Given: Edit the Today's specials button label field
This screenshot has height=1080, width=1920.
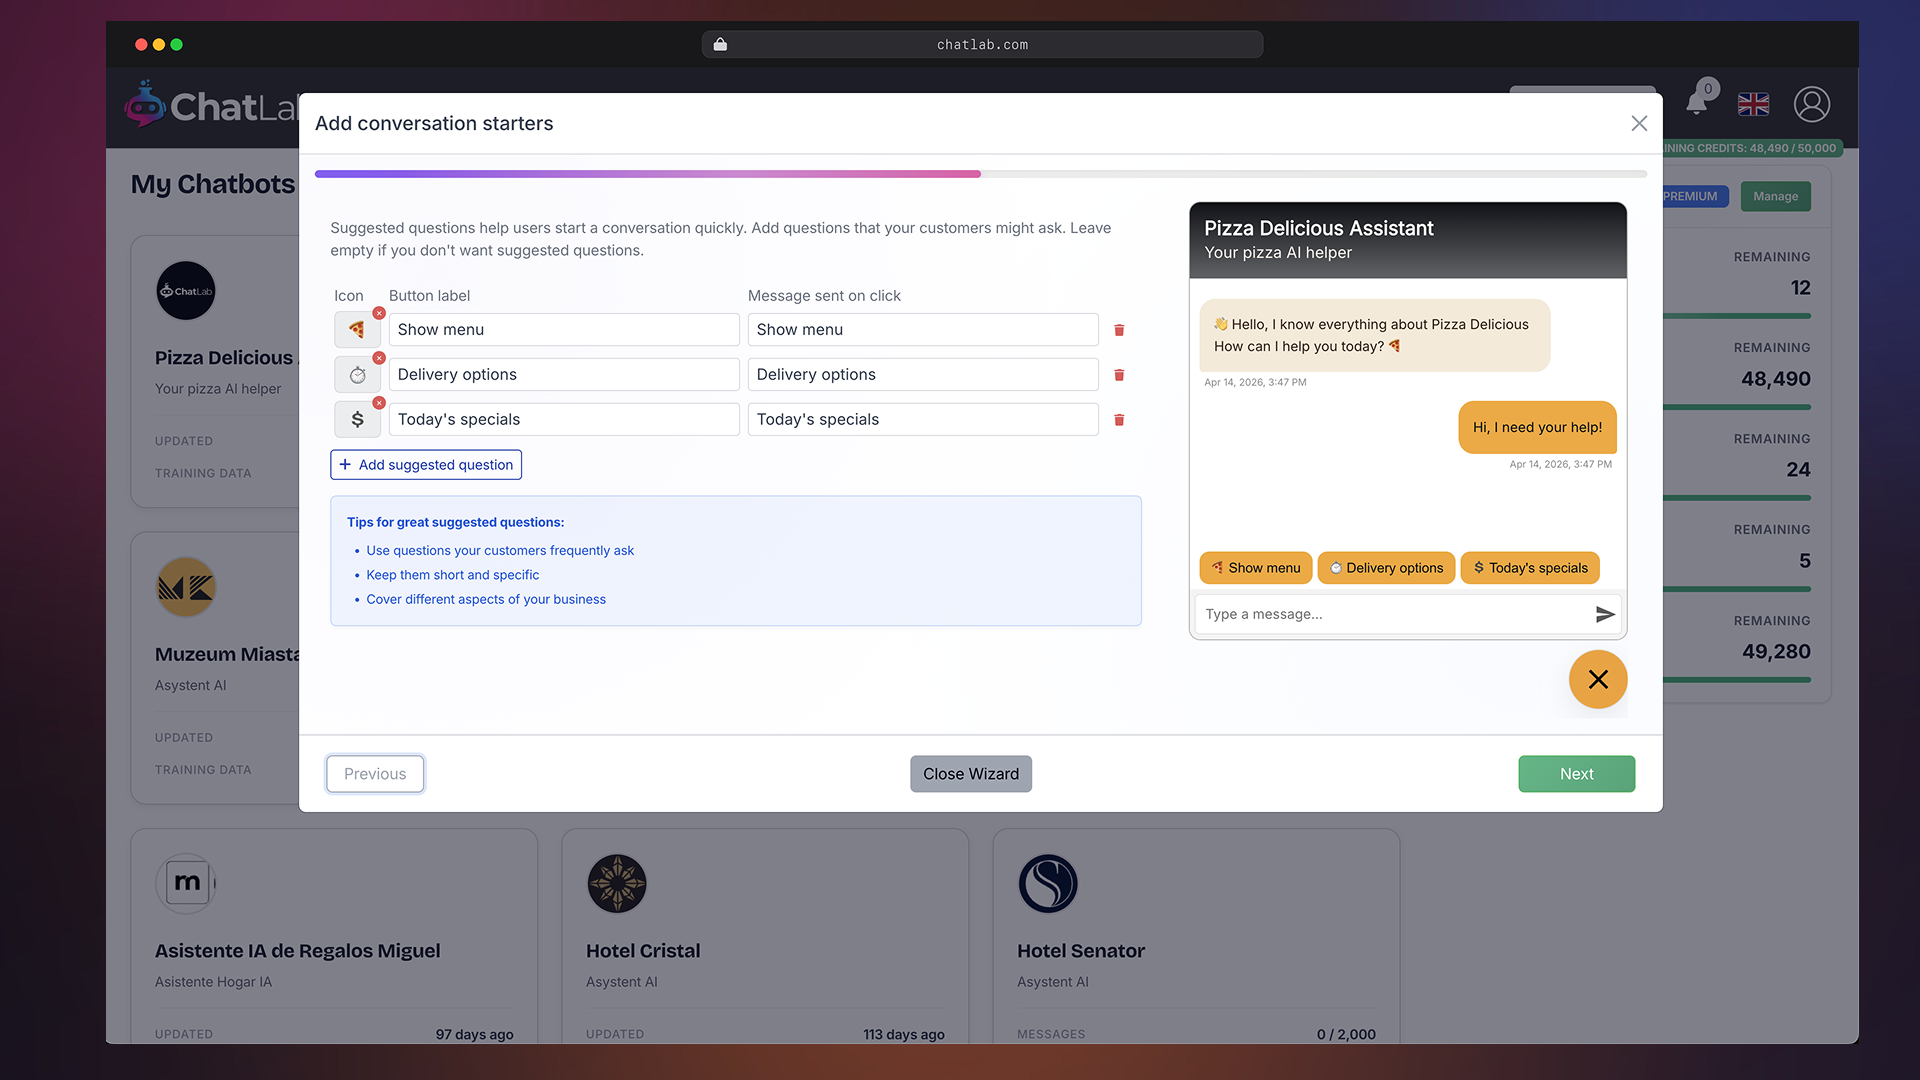Looking at the screenshot, I should 564,420.
